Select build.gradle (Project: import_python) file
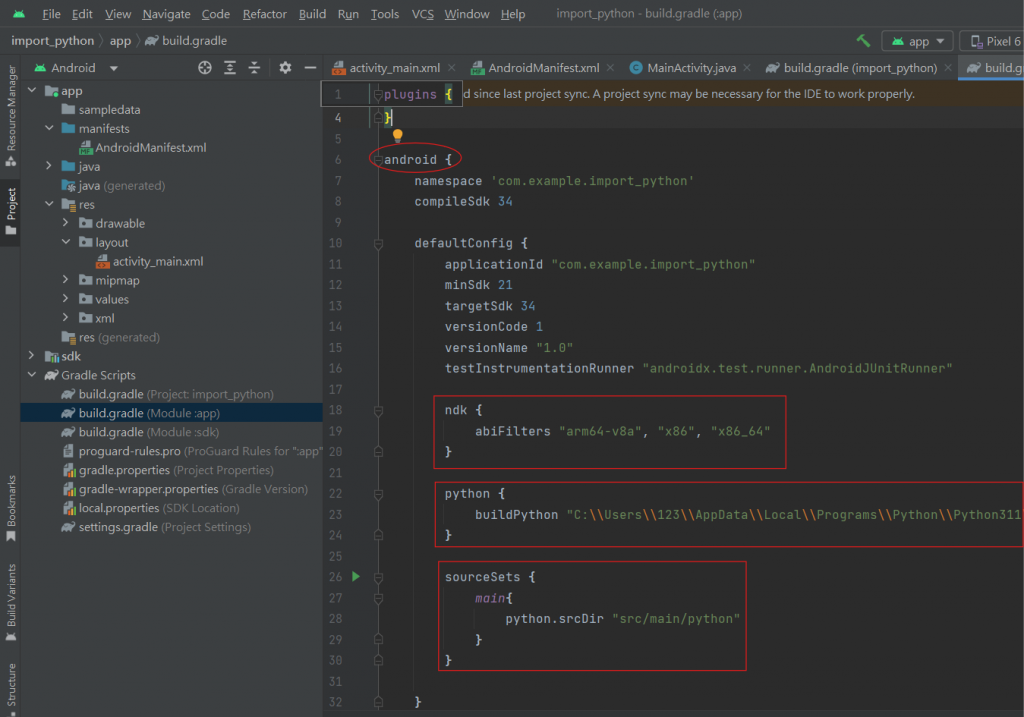Image resolution: width=1024 pixels, height=717 pixels. pyautogui.click(x=167, y=394)
